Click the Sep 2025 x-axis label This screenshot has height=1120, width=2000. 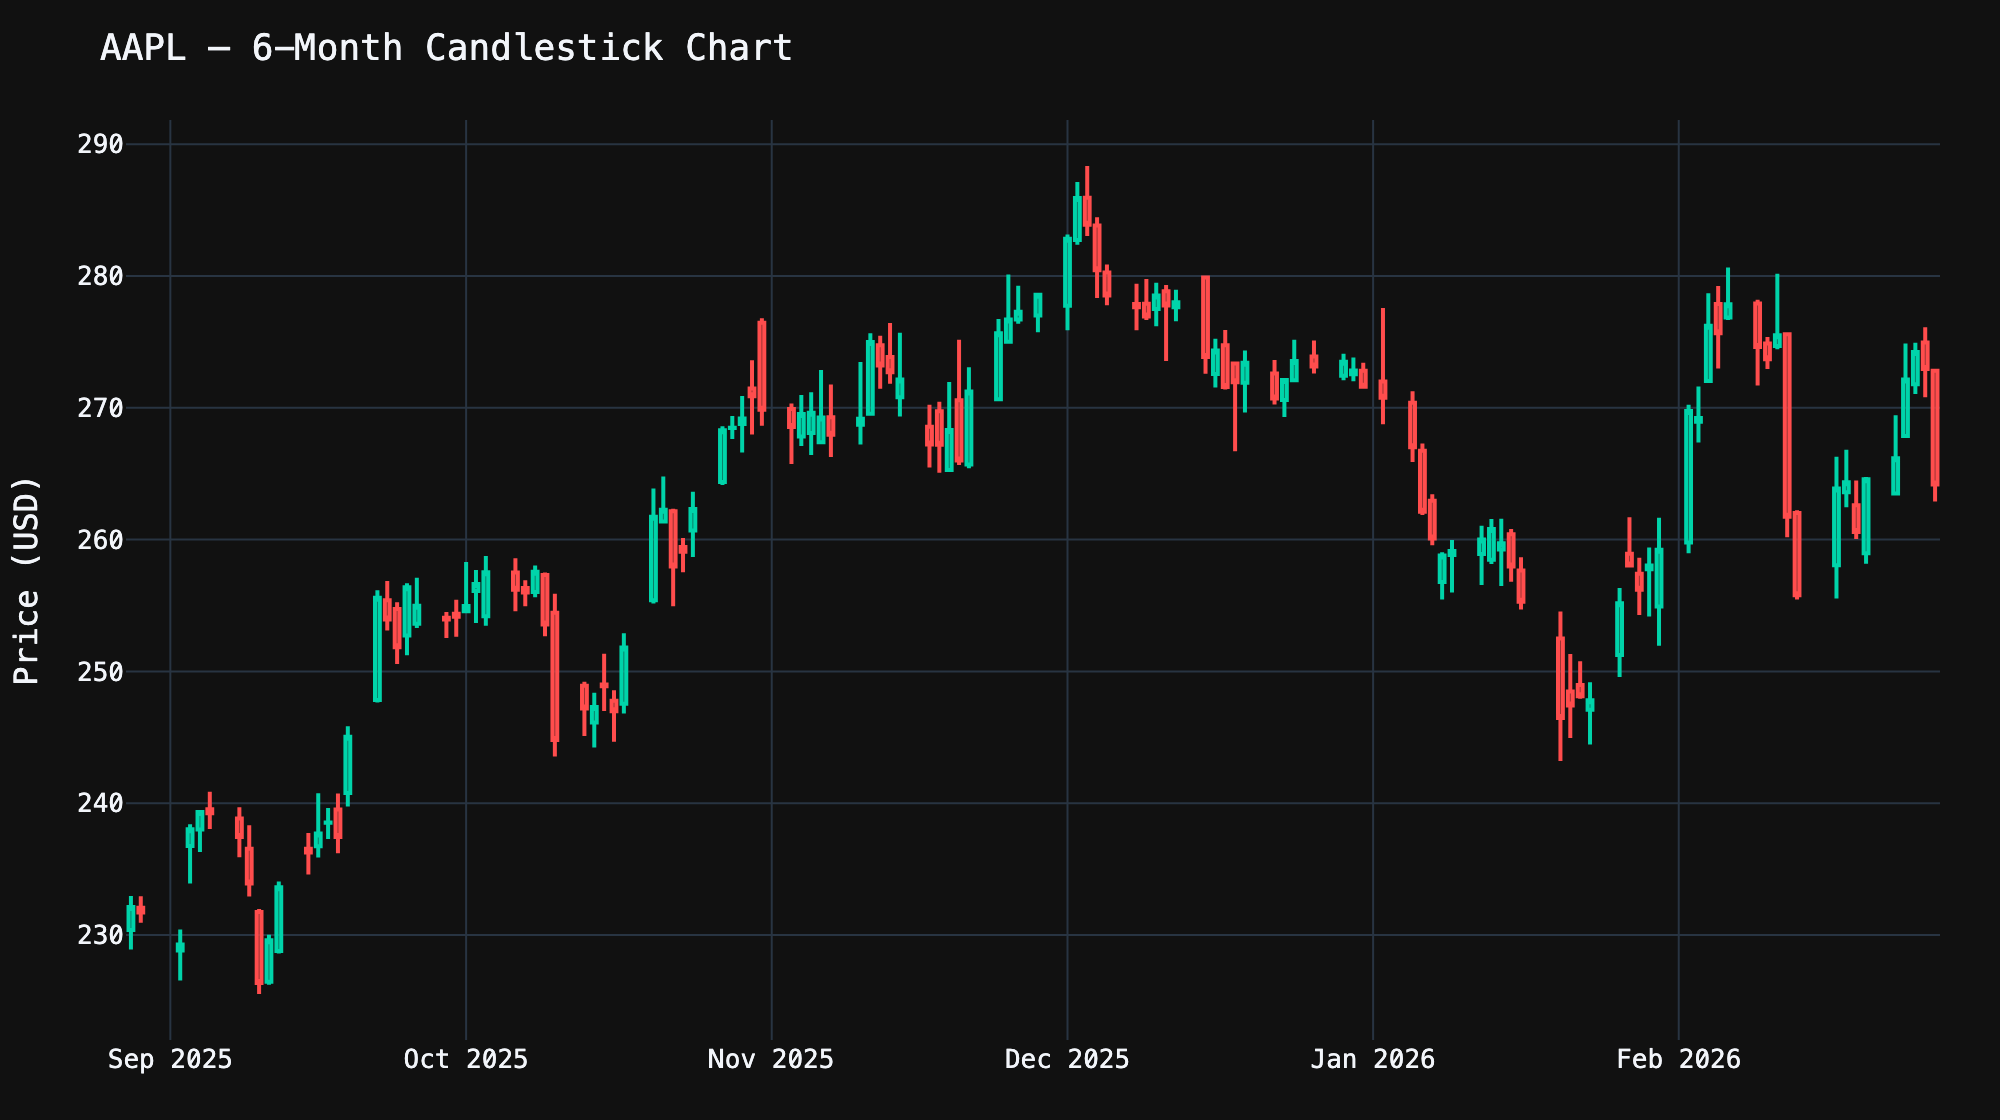[x=170, y=1059]
